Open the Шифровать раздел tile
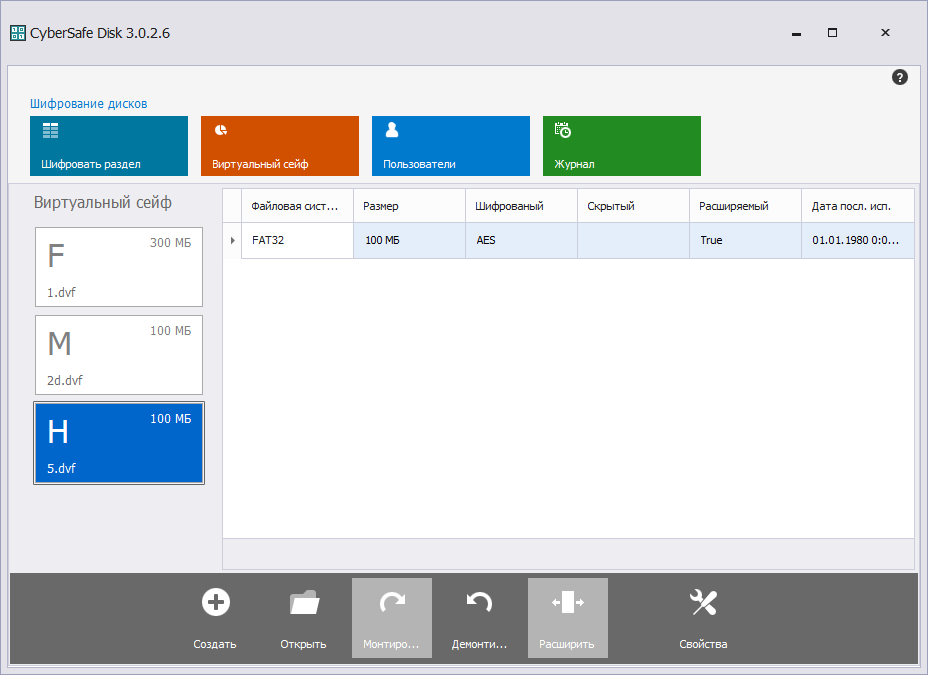 (109, 146)
